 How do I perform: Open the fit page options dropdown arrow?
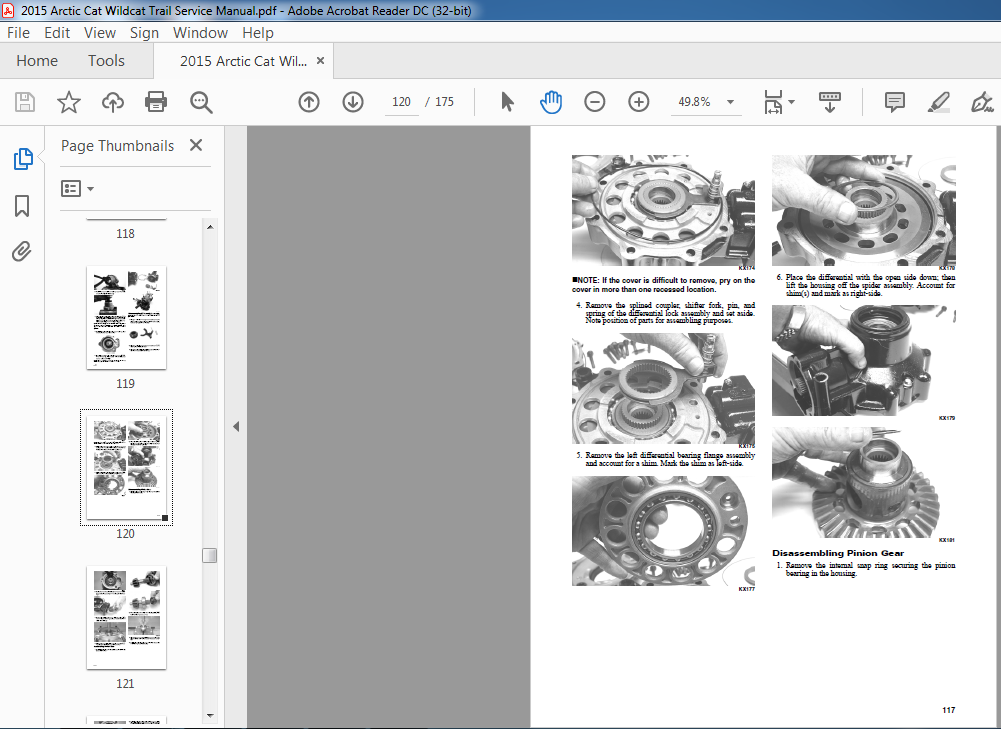(792, 102)
